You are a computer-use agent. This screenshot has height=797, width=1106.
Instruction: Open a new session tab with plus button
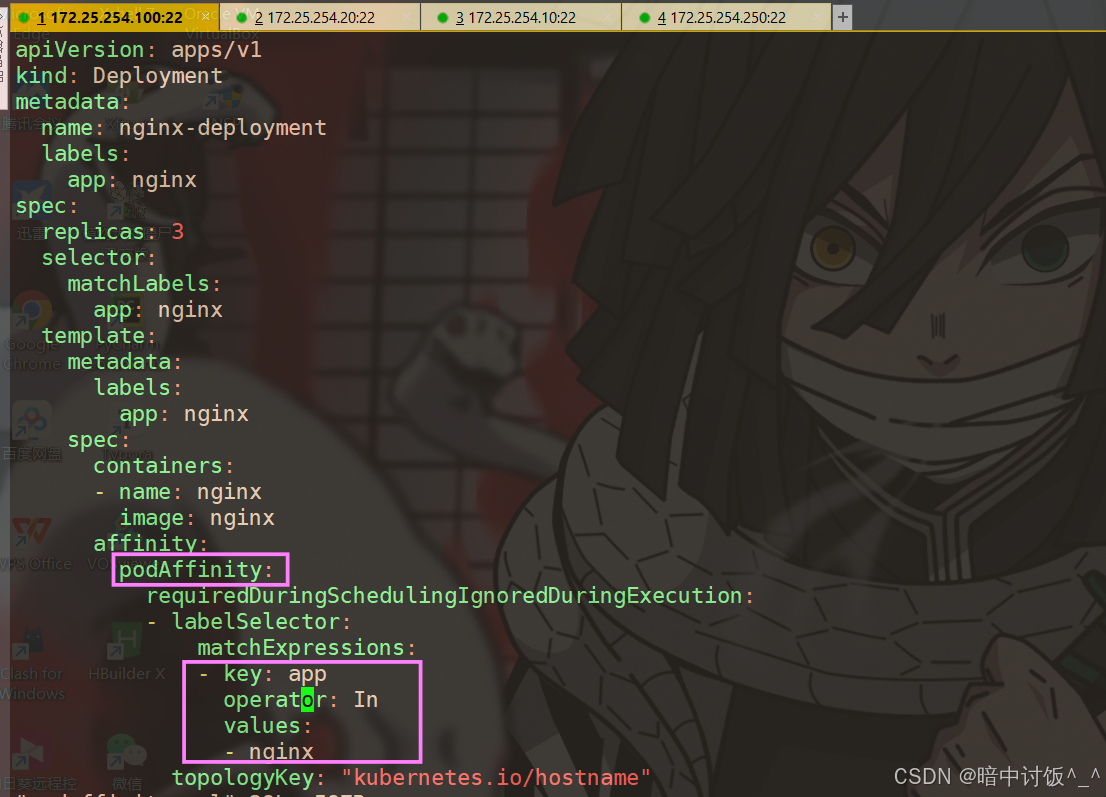pyautogui.click(x=842, y=18)
